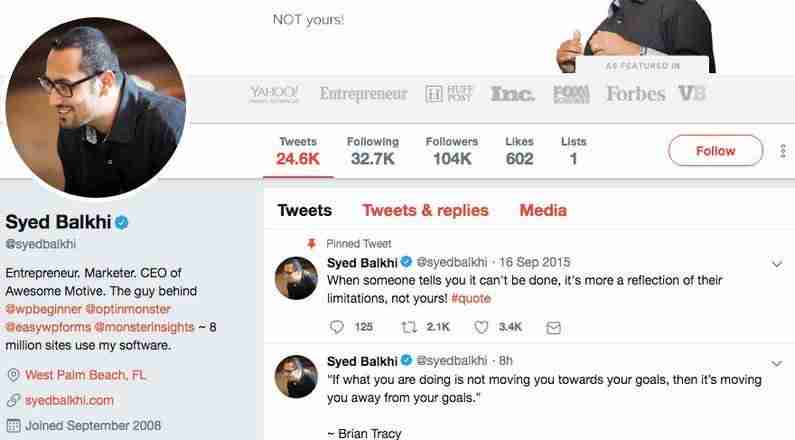Open the syedbalkhi.com website link

pyautogui.click(x=69, y=400)
